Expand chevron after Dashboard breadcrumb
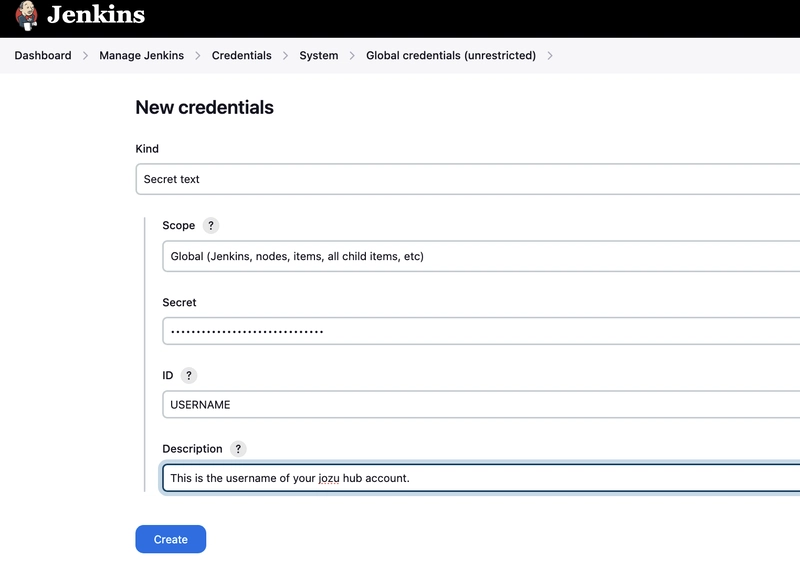800x579 pixels. click(x=85, y=56)
